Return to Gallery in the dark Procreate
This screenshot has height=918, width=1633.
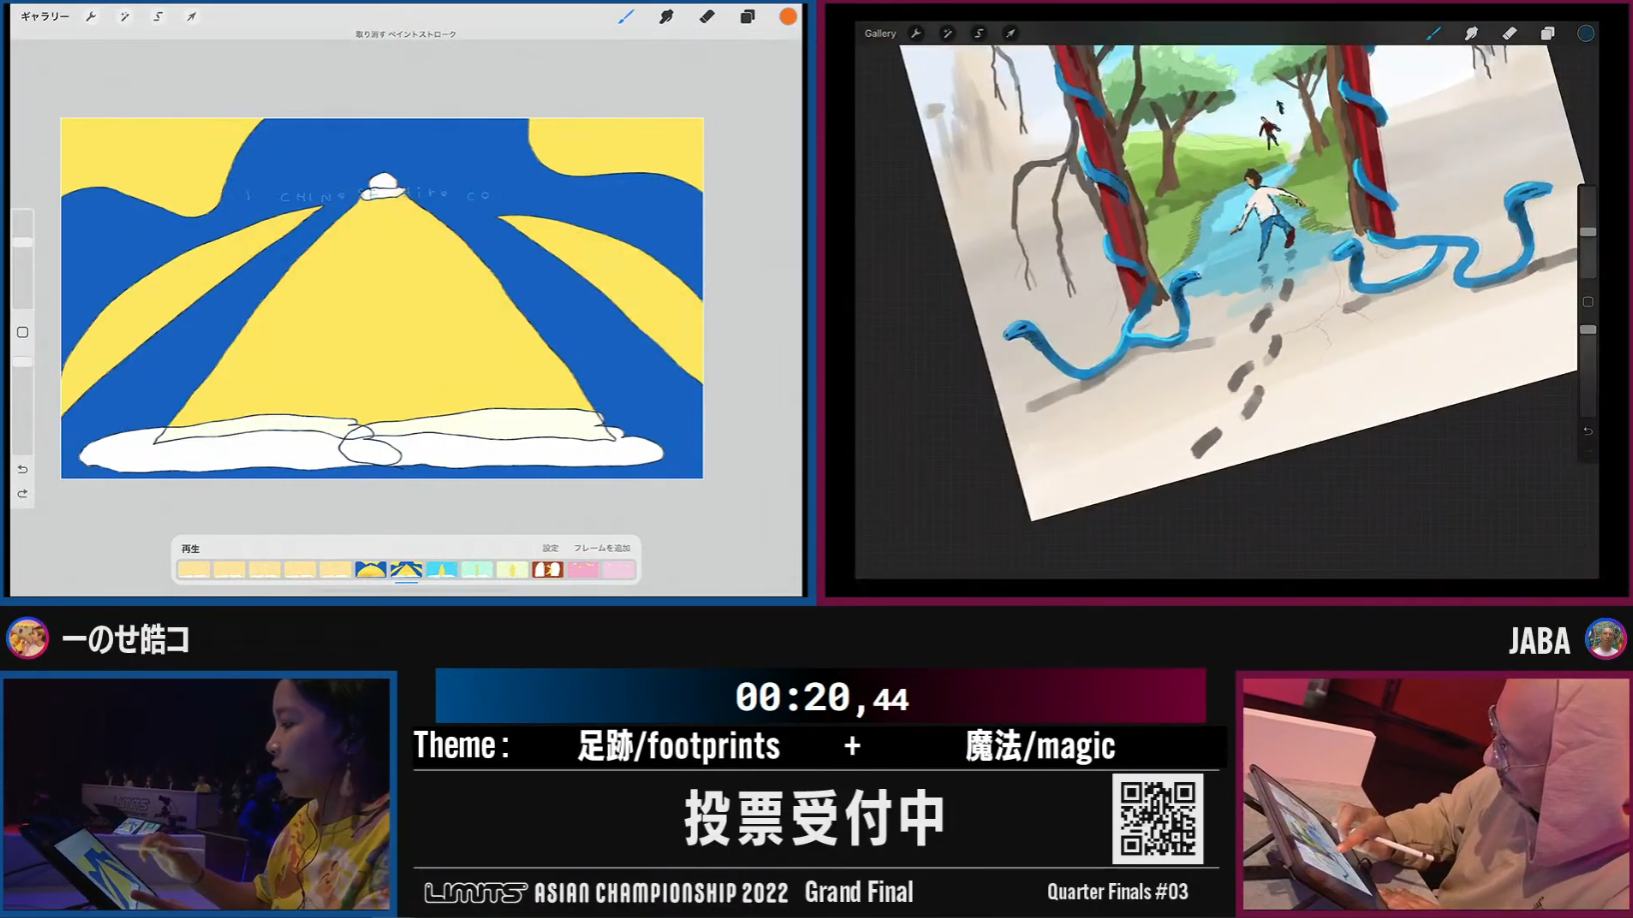(880, 34)
